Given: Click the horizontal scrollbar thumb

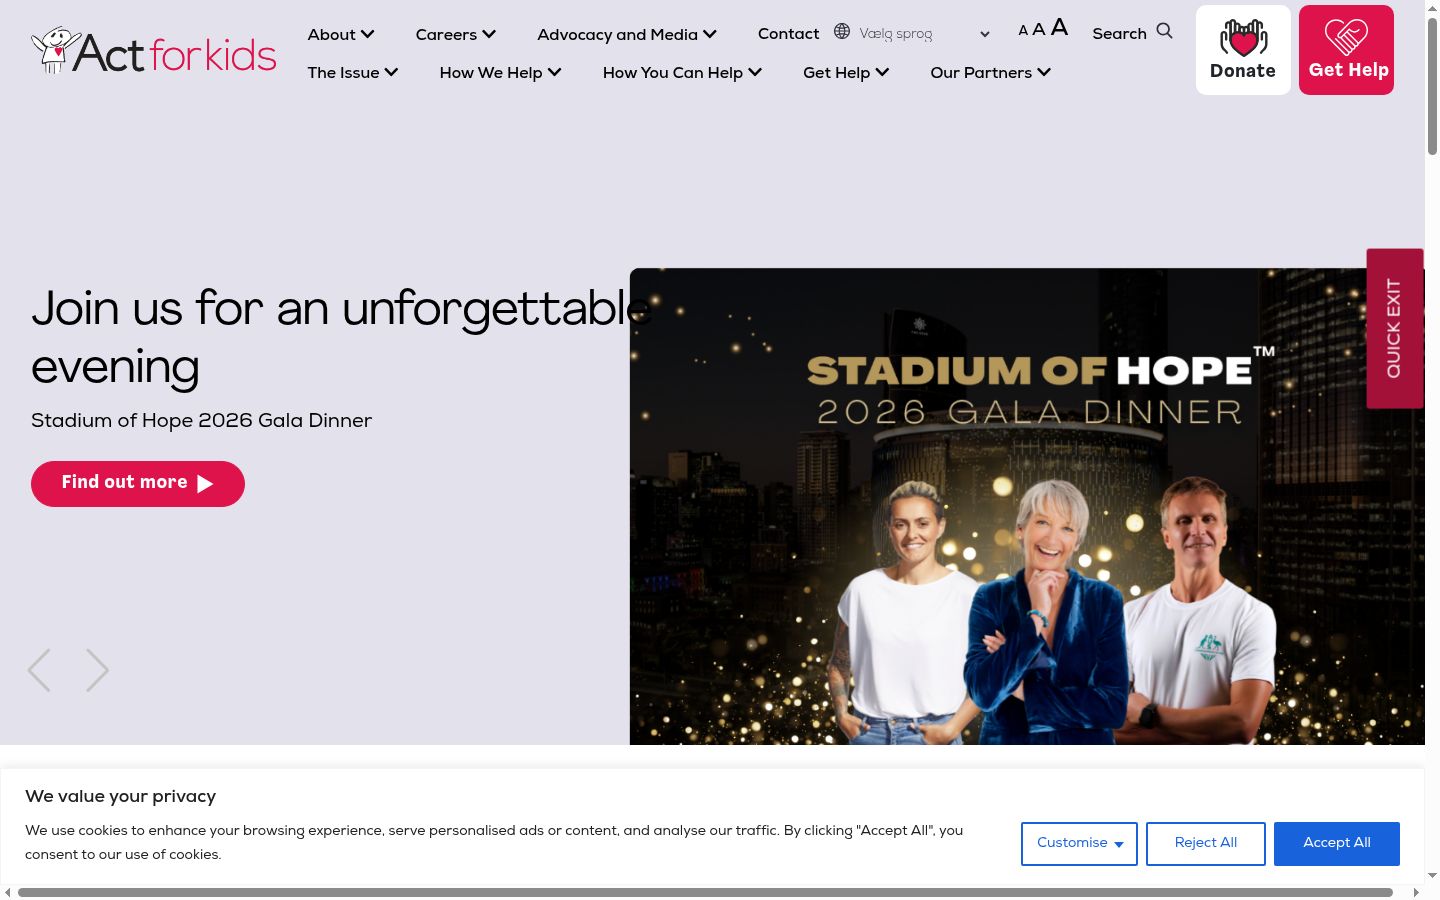Looking at the screenshot, I should [705, 892].
